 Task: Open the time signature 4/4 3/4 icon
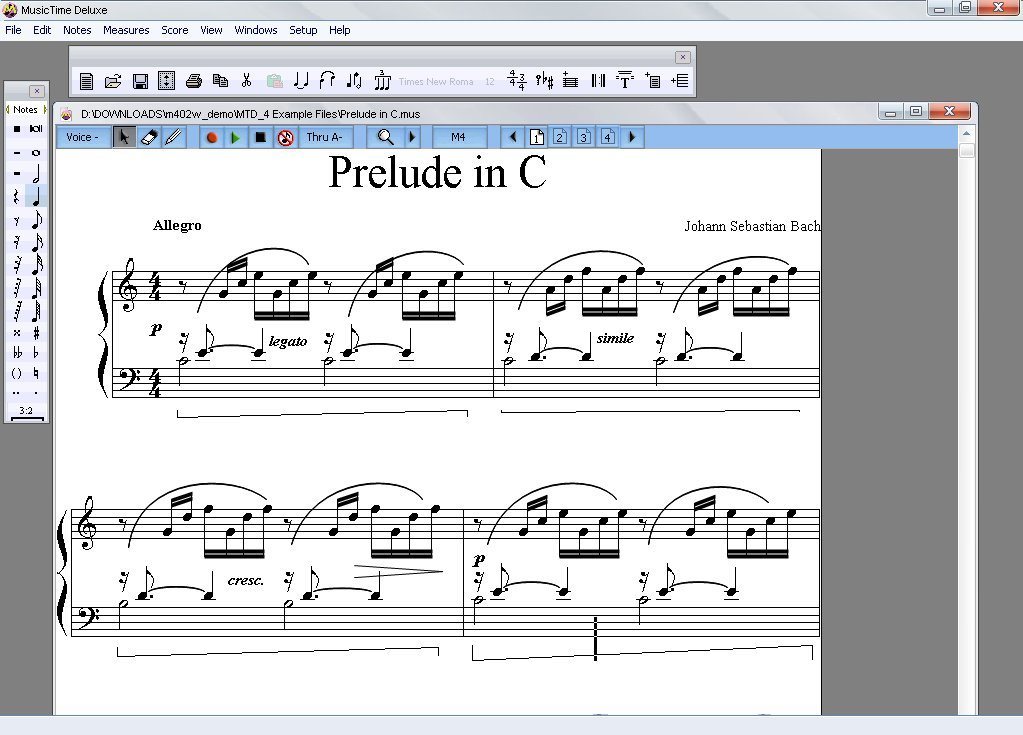[517, 80]
